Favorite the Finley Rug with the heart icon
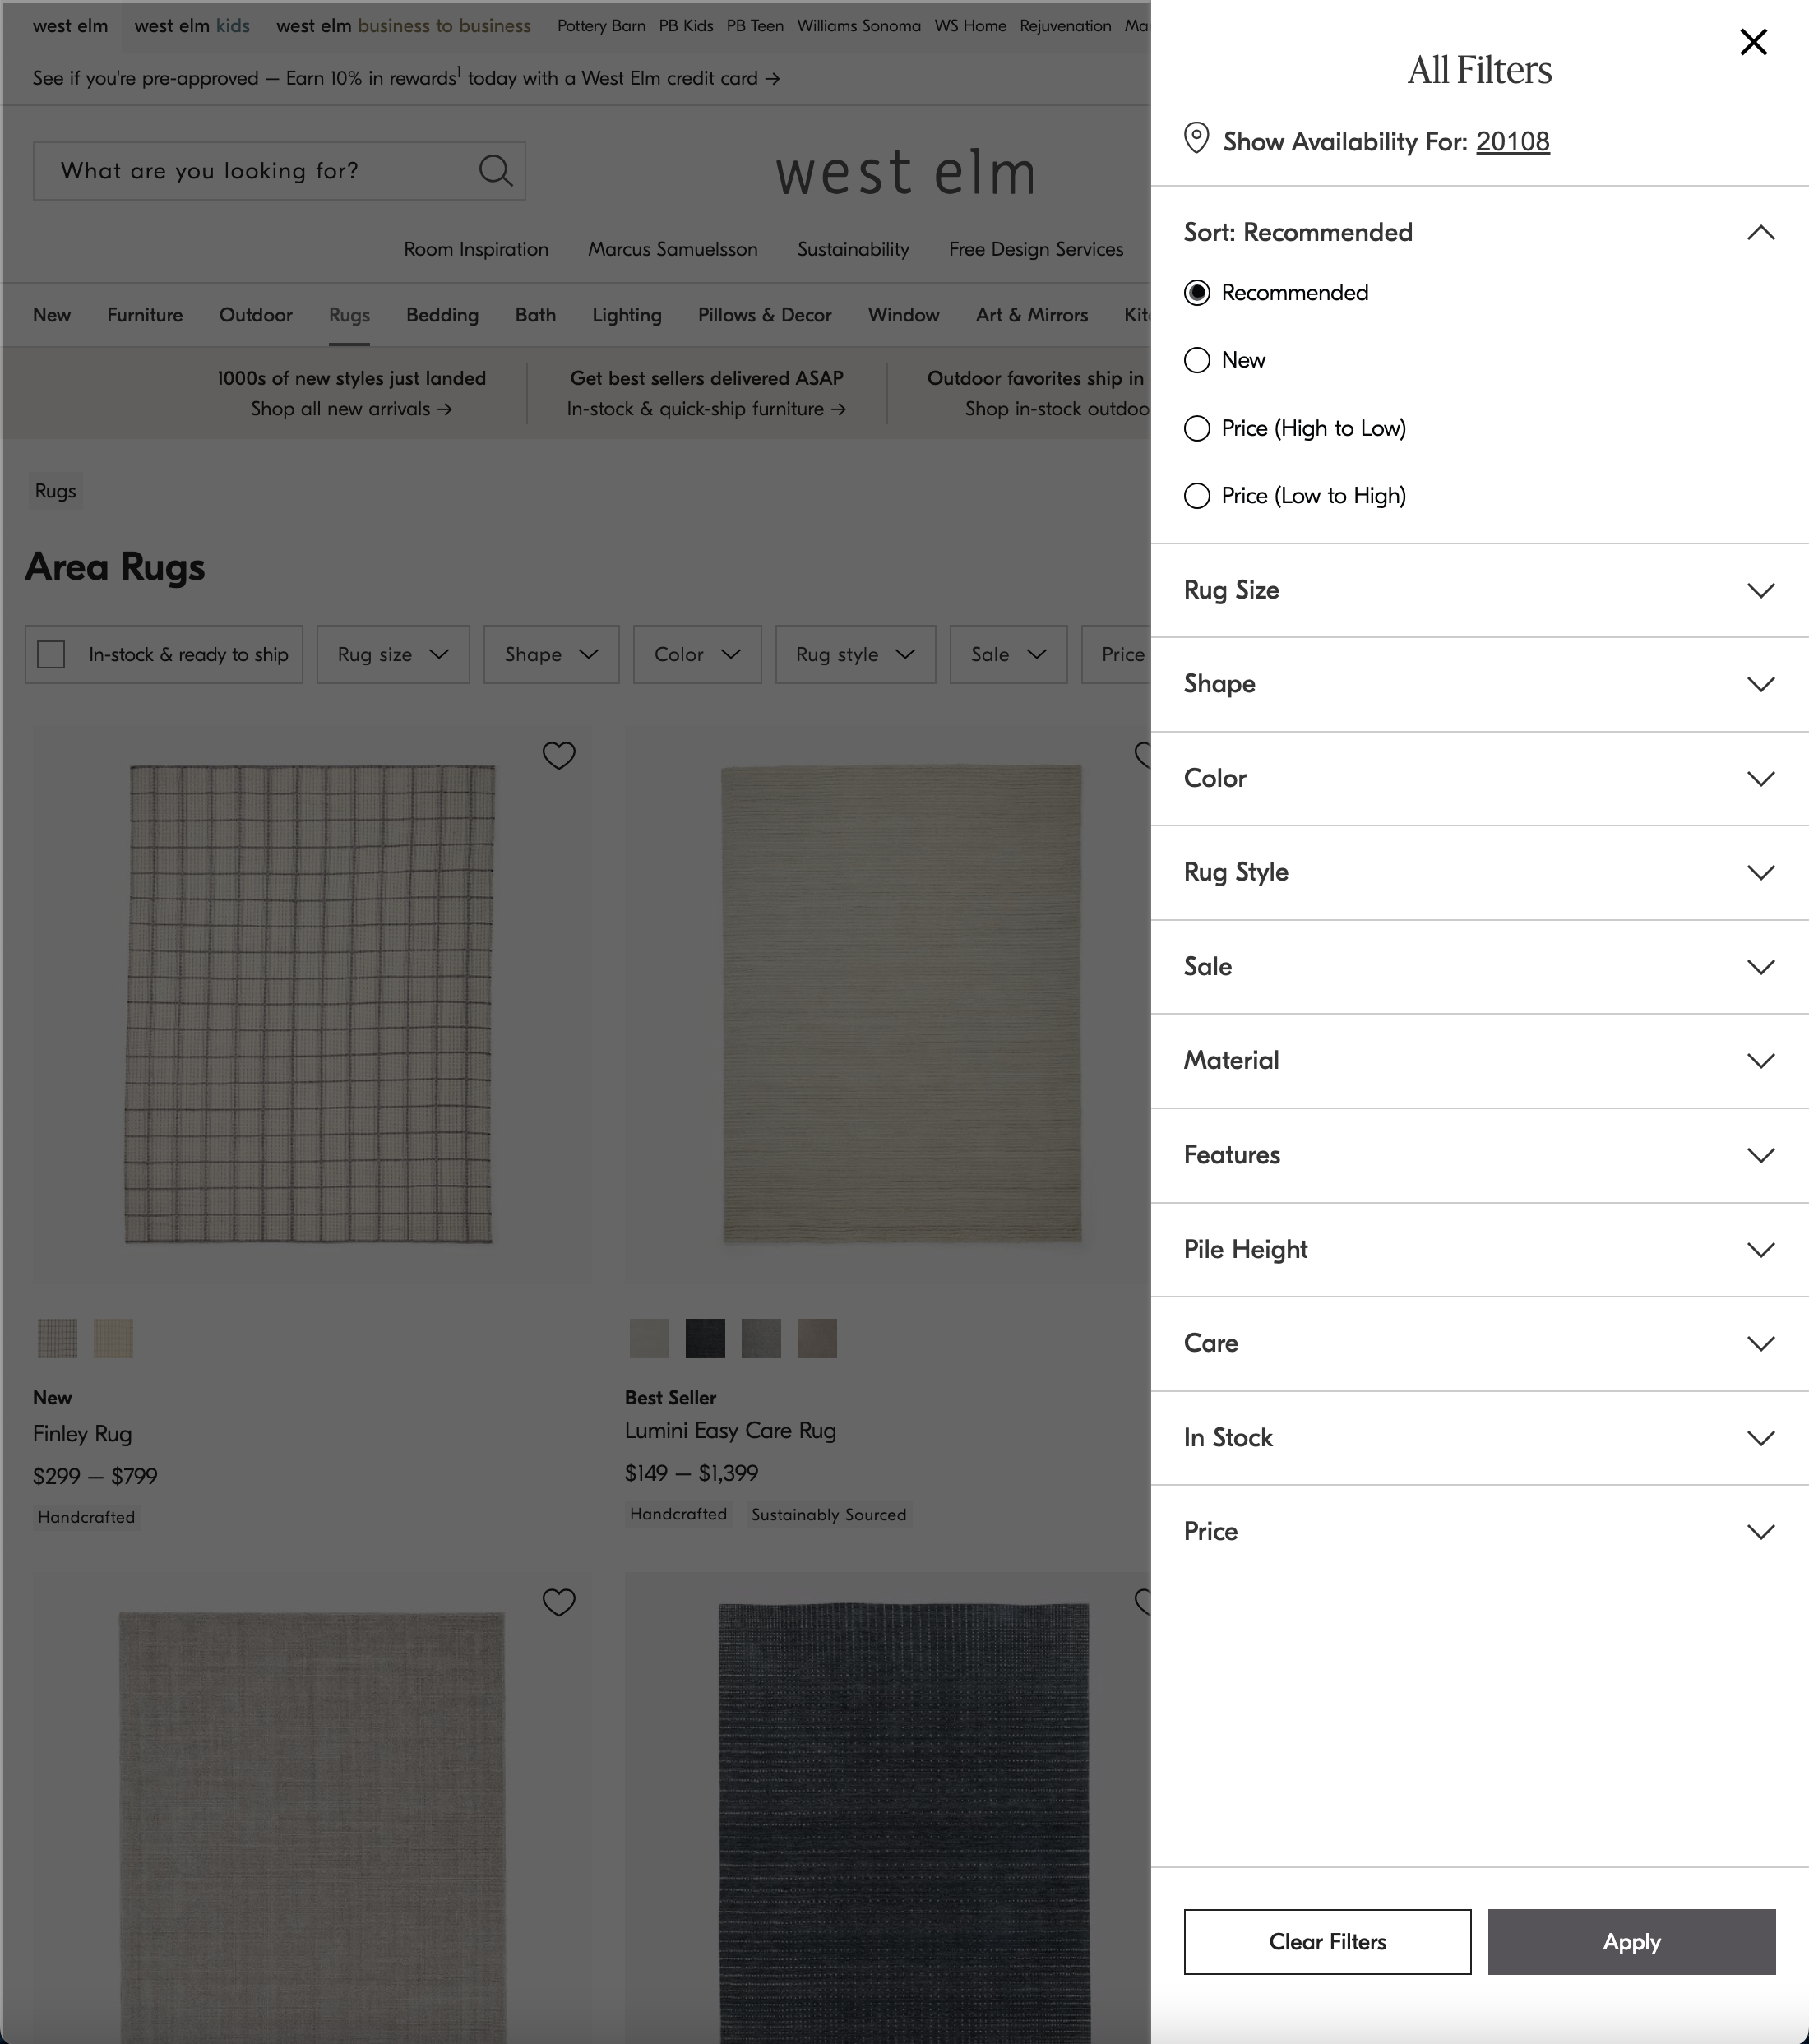Screen dimensions: 1809x2044 pos(559,756)
